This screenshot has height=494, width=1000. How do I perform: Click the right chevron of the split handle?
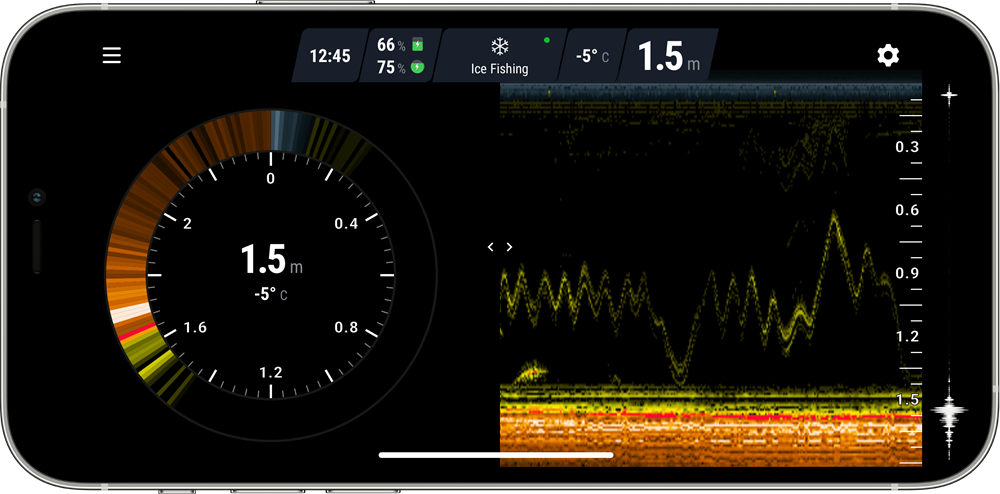[x=509, y=247]
